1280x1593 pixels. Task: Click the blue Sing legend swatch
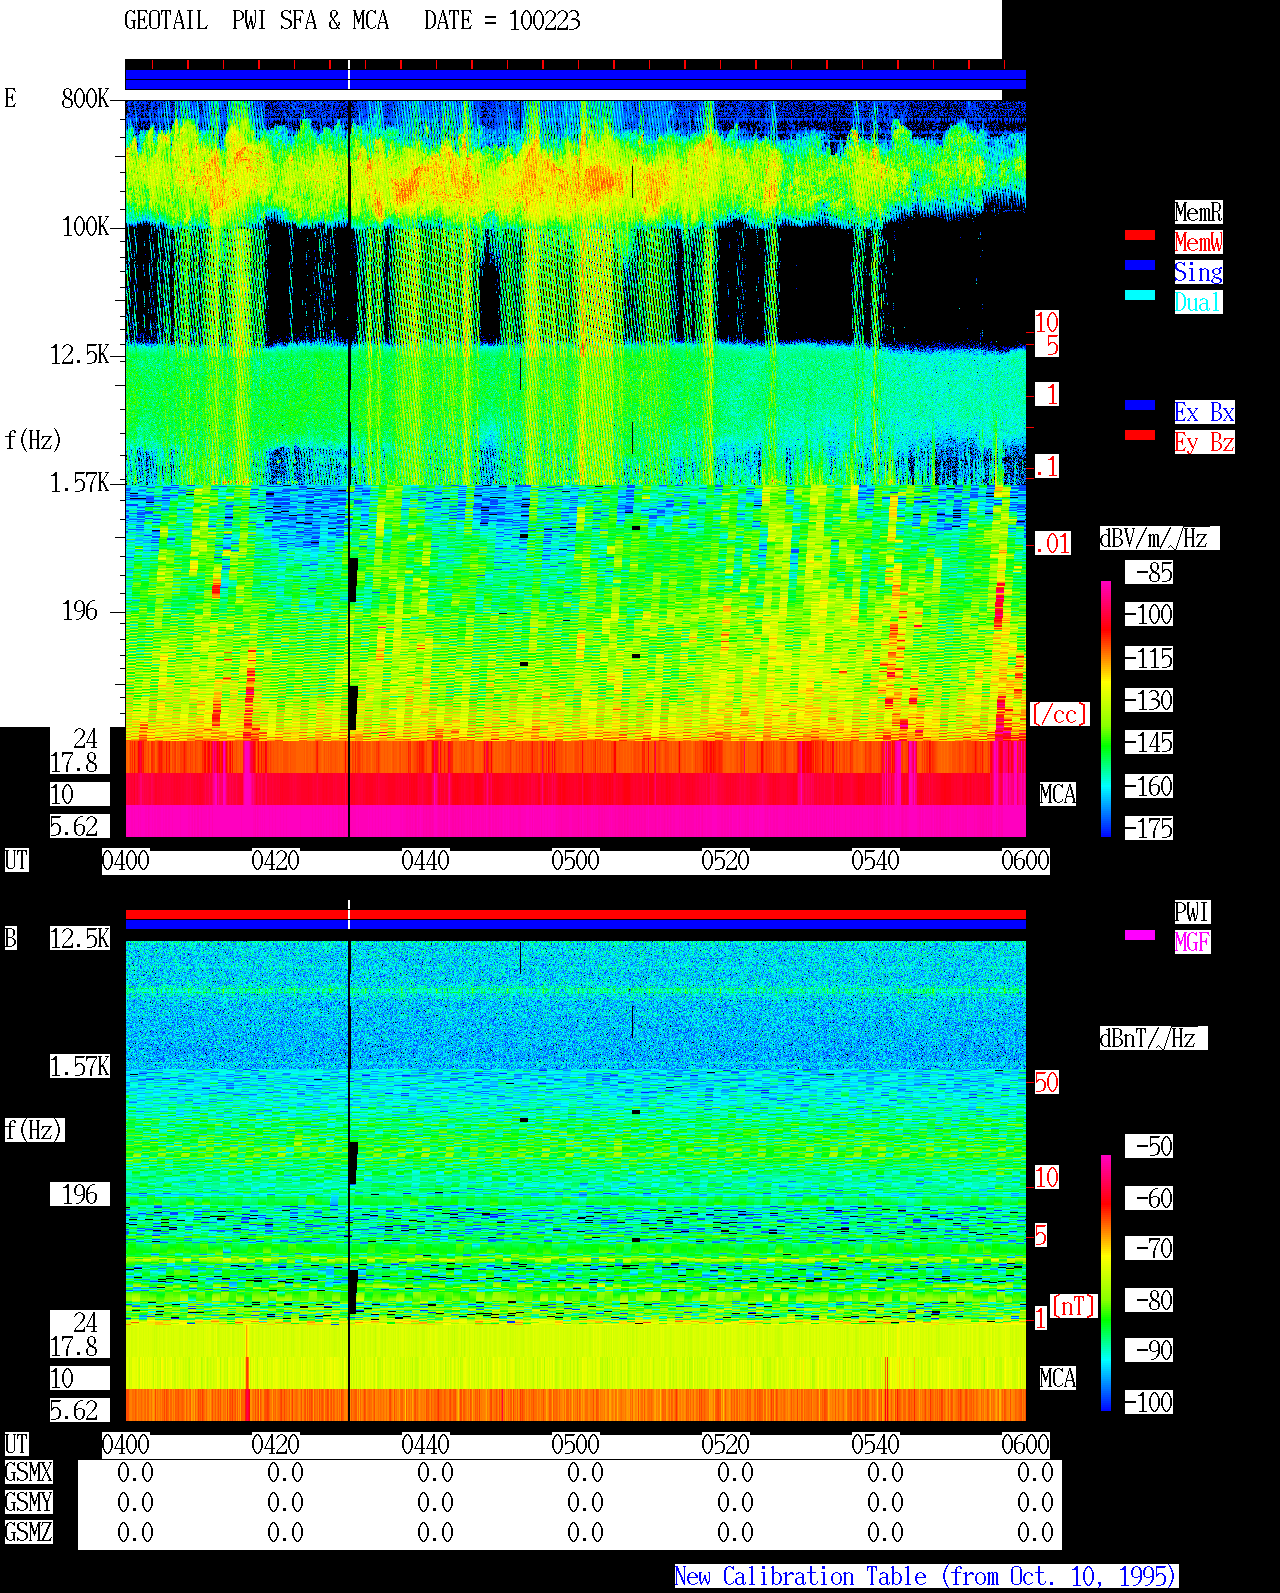click(x=1140, y=265)
